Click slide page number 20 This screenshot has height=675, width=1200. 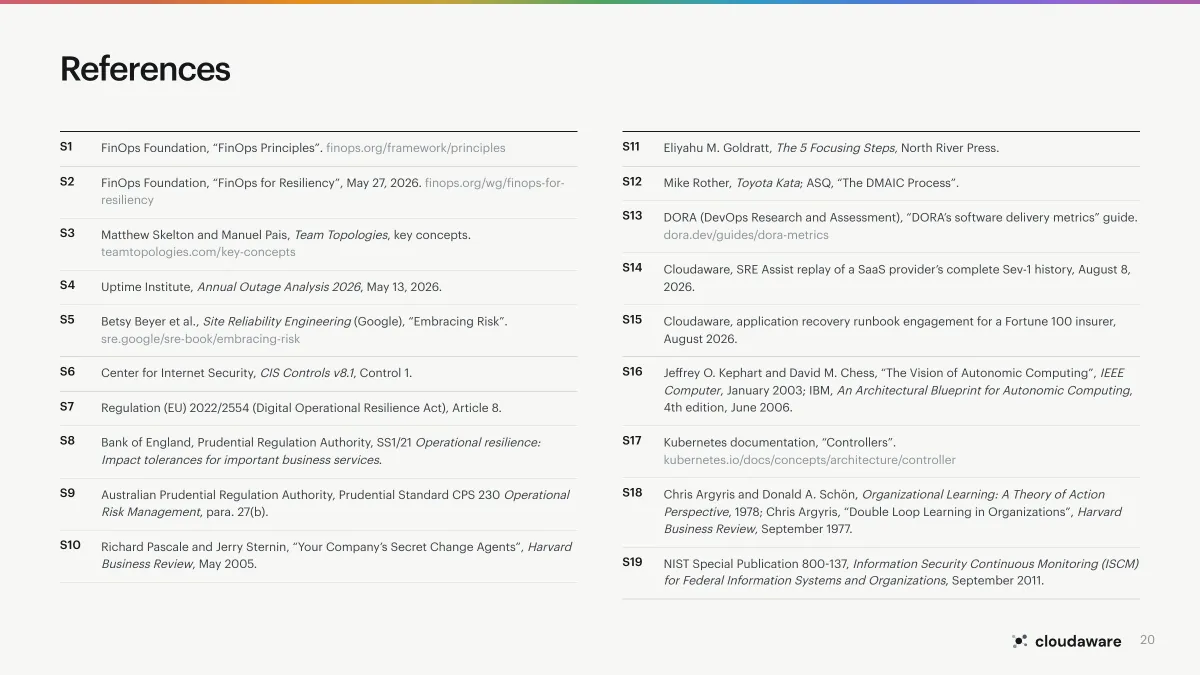pyautogui.click(x=1147, y=640)
